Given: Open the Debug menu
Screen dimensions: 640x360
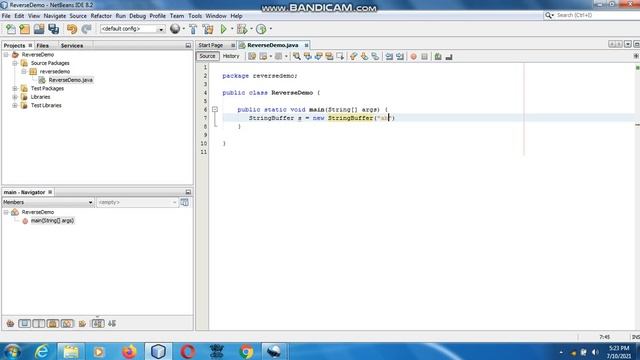Looking at the screenshot, I should [138, 16].
